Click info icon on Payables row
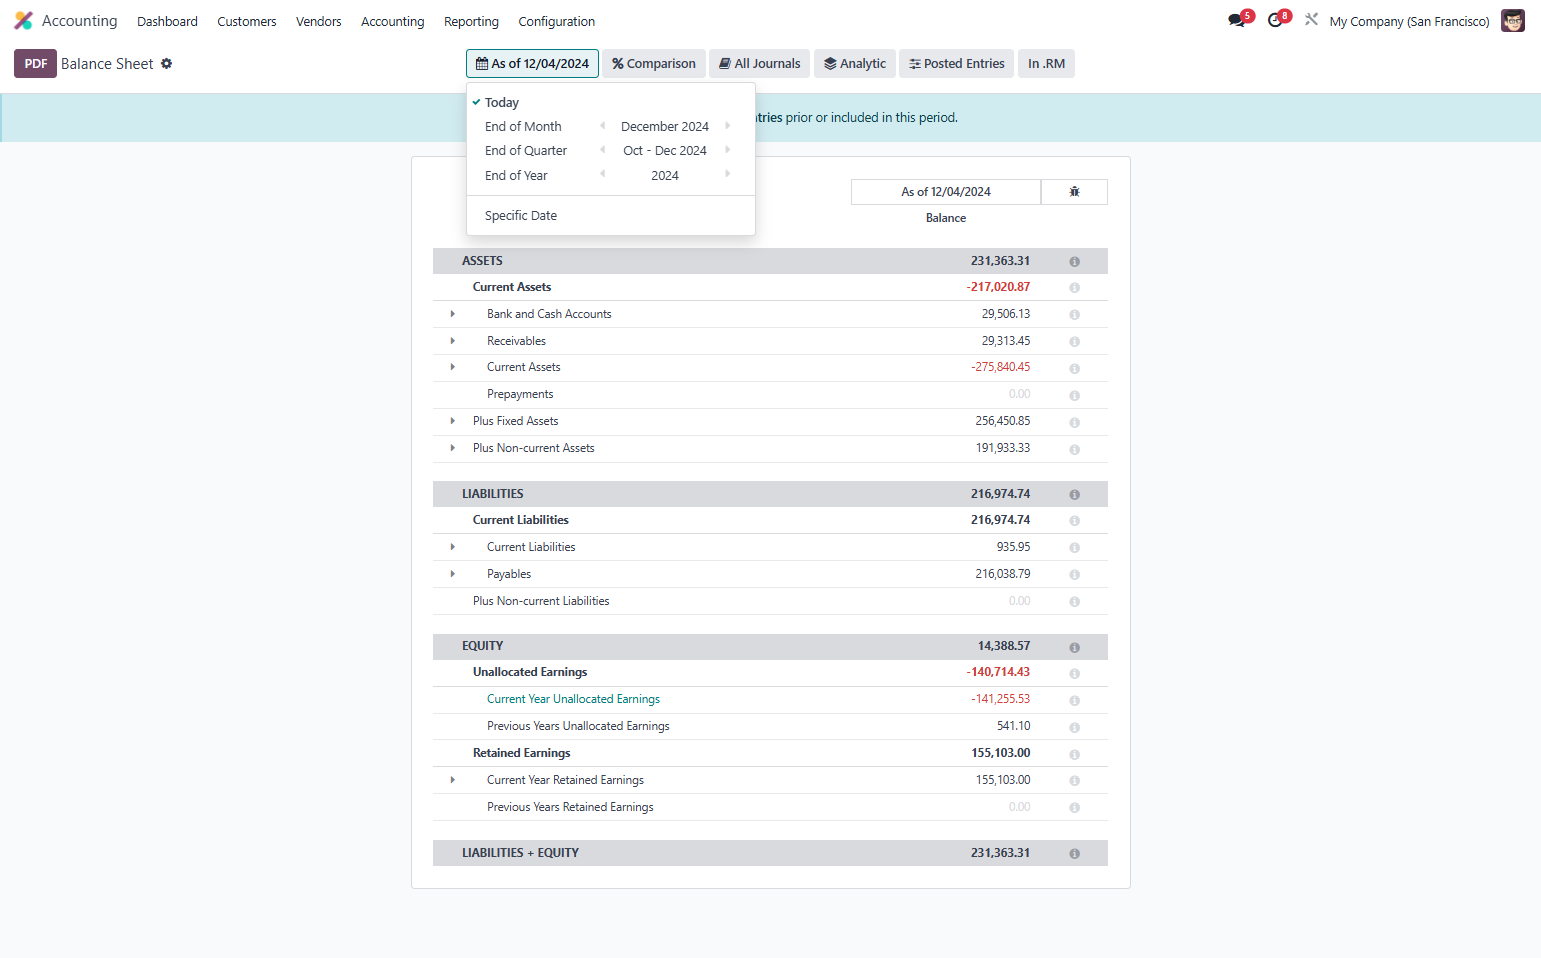This screenshot has height=958, width=1541. tap(1074, 574)
